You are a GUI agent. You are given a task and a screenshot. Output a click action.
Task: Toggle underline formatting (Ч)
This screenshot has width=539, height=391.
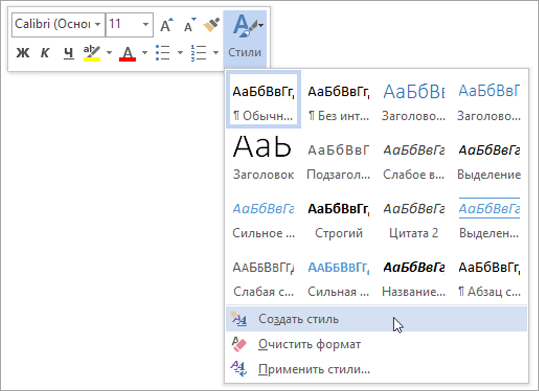(x=69, y=53)
